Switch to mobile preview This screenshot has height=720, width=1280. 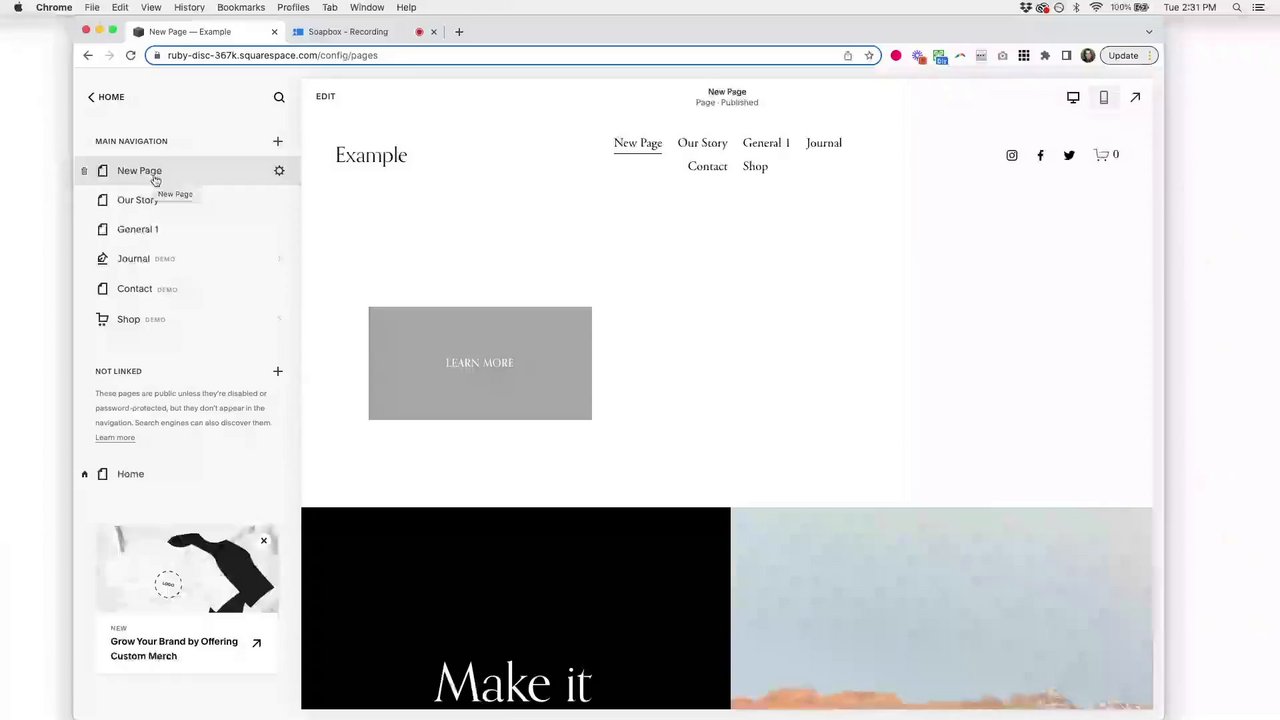point(1104,97)
